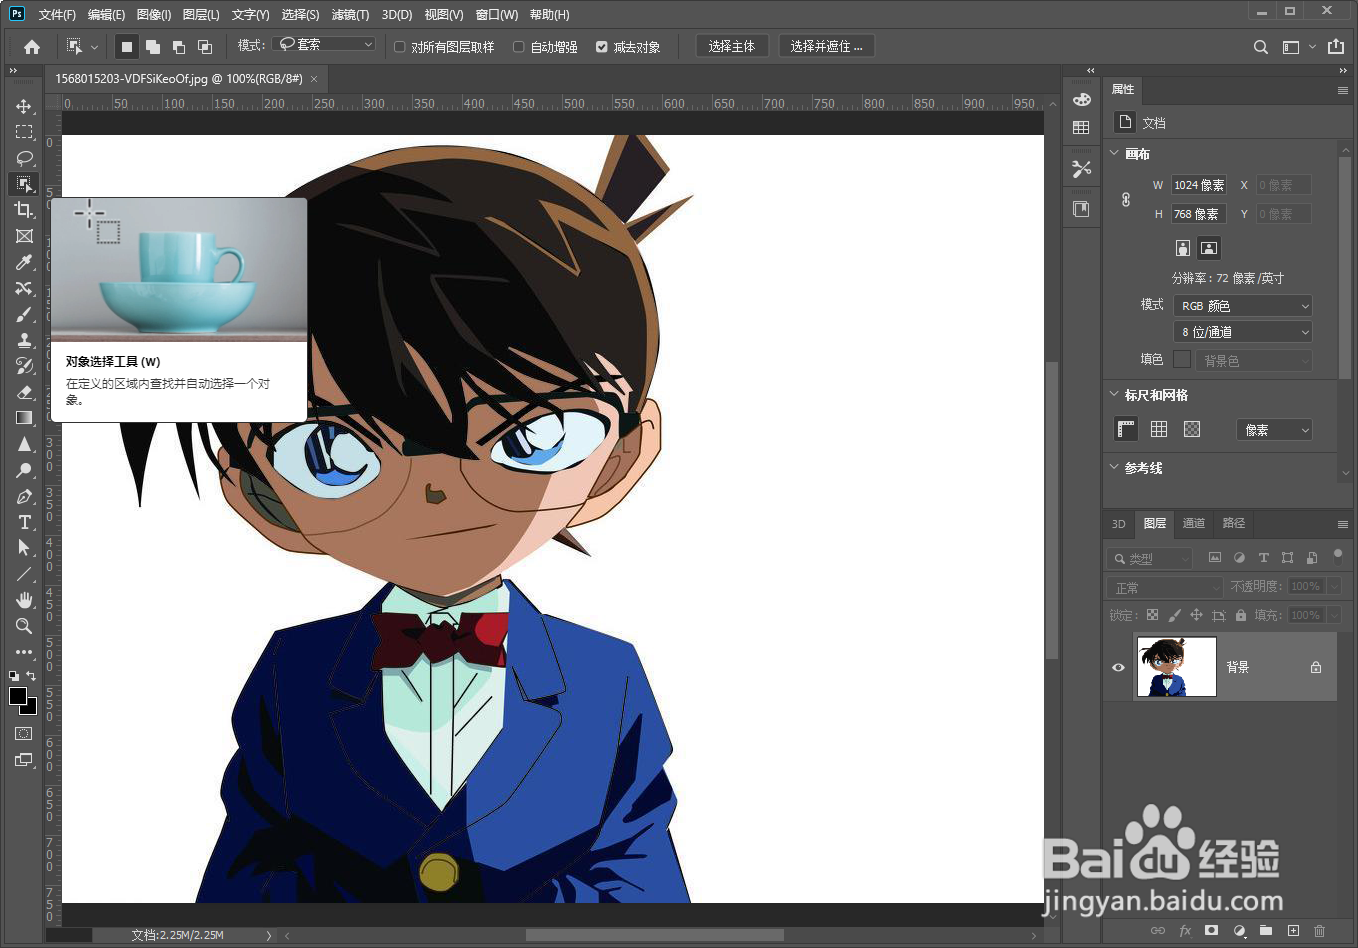Screen dimensions: 1358x948
Task: Toggle lock all padlock icon in 锁定 row
Action: [x=1241, y=615]
